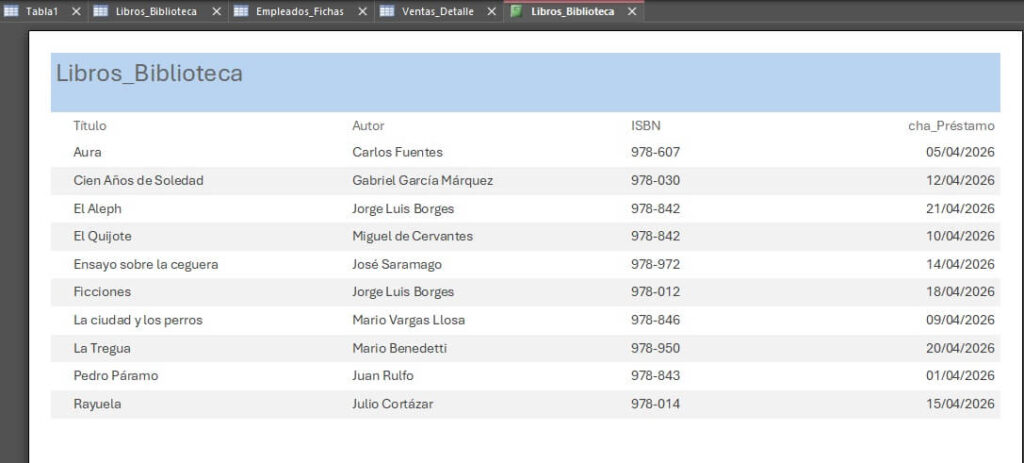The height and width of the screenshot is (463, 1024).
Task: Click loan date 20/04/2026
Action: click(x=961, y=348)
